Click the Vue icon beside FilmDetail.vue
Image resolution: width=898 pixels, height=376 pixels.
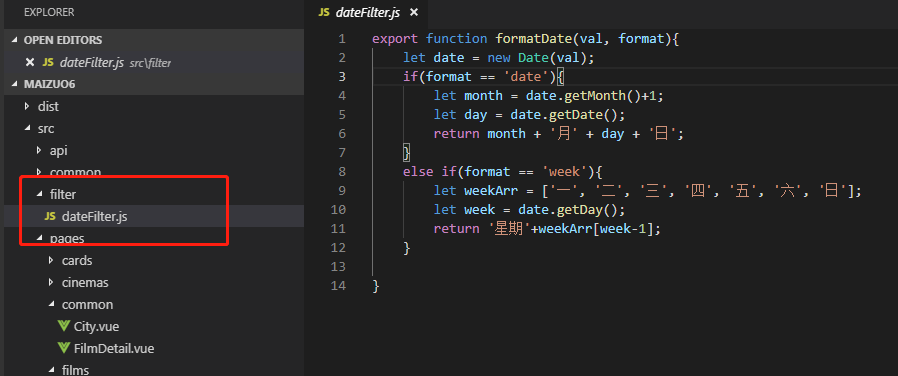point(64,349)
